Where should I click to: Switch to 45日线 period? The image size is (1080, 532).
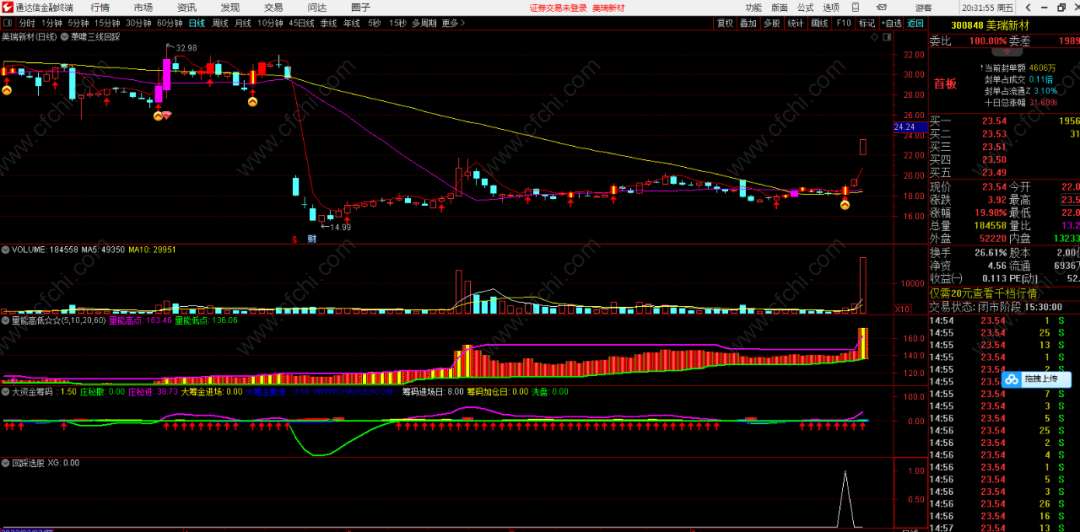coord(301,23)
